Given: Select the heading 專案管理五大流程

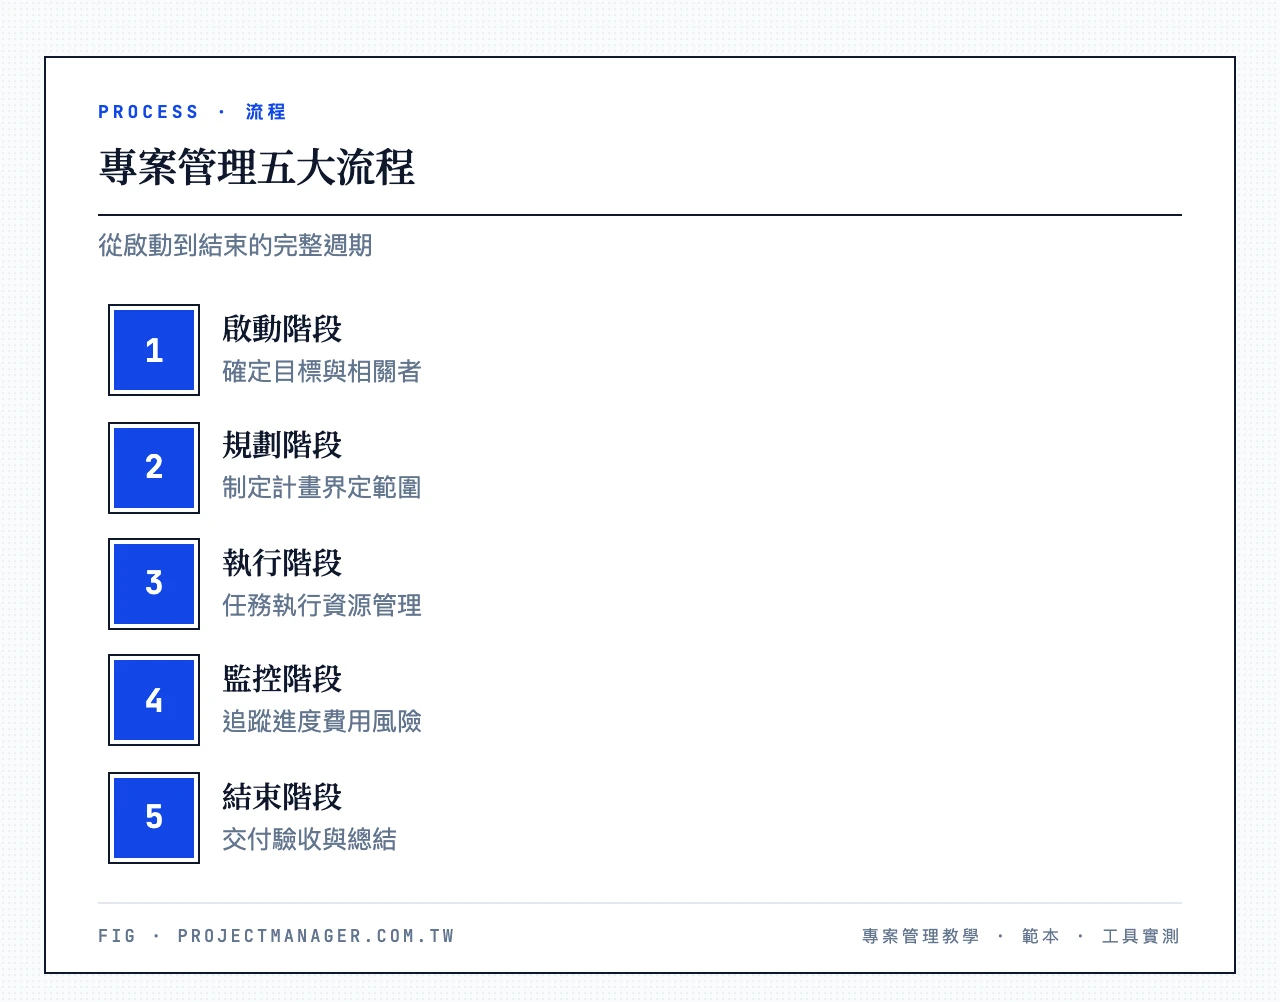Looking at the screenshot, I should [257, 167].
